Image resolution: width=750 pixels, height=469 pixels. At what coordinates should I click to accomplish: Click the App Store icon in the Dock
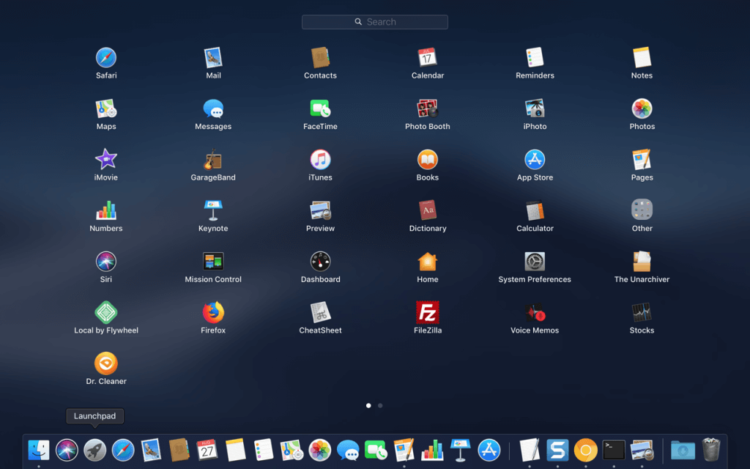coord(489,450)
